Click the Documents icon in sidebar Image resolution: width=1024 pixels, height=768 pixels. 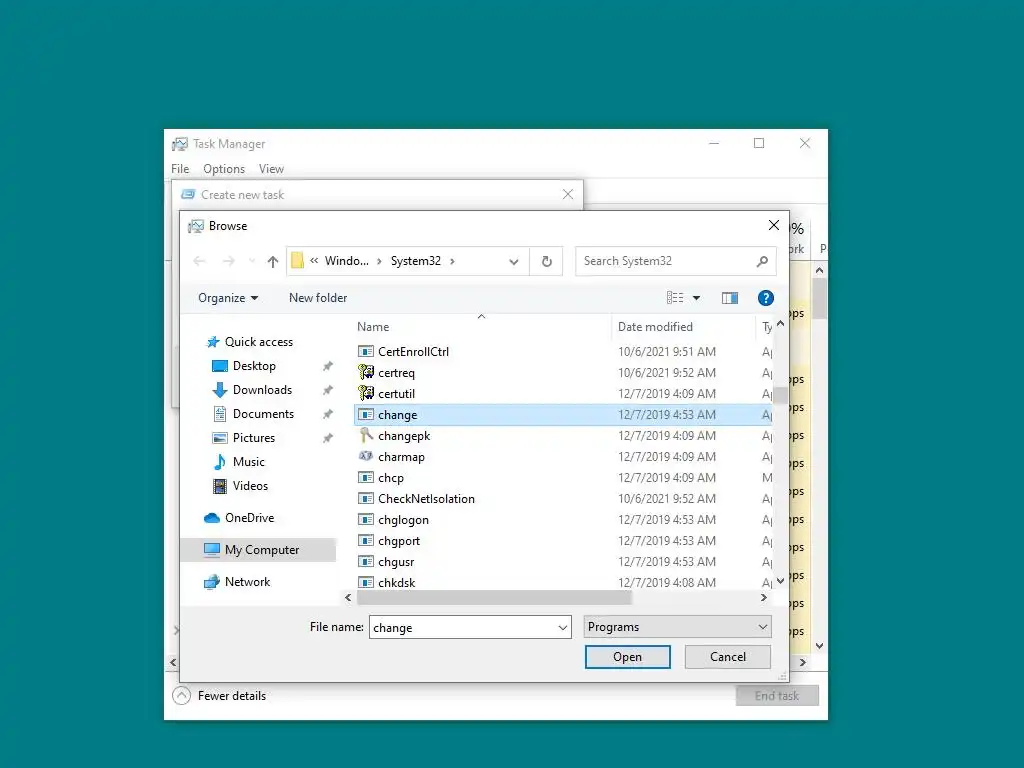(220, 414)
